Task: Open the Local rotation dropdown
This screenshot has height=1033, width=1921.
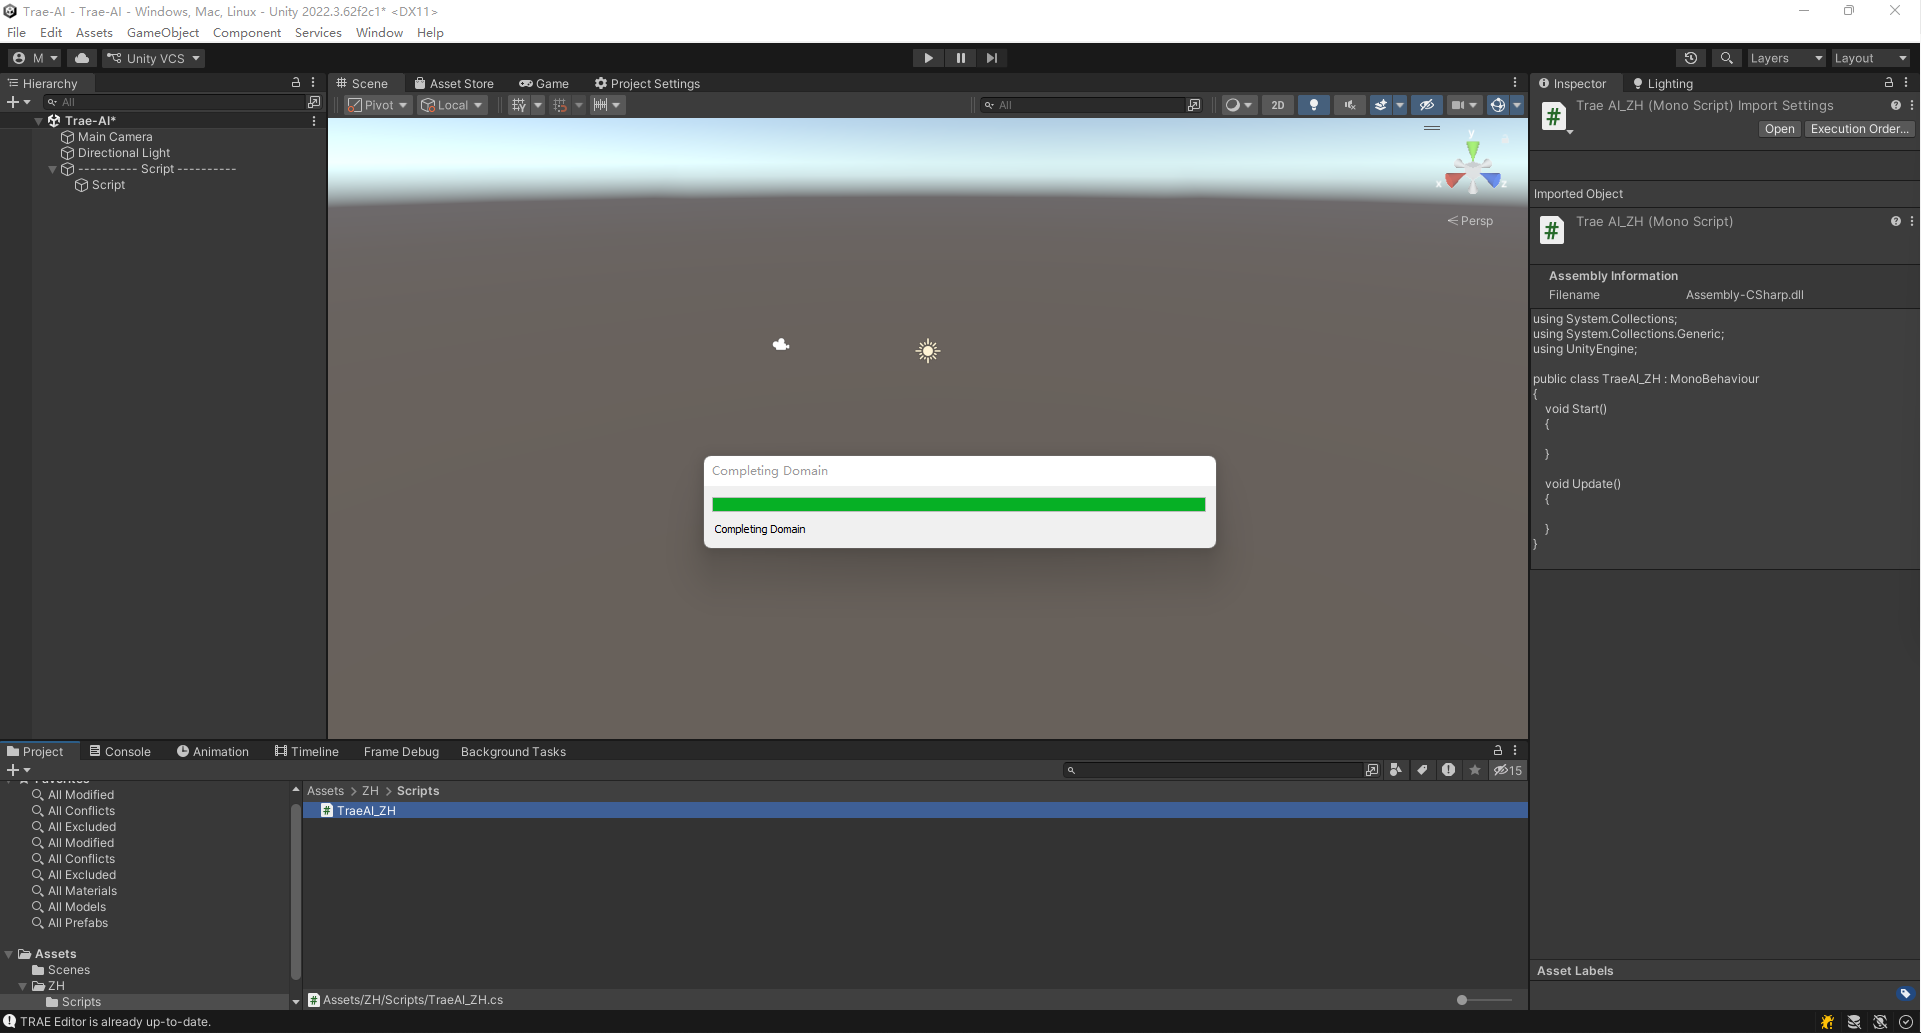Action: (452, 105)
